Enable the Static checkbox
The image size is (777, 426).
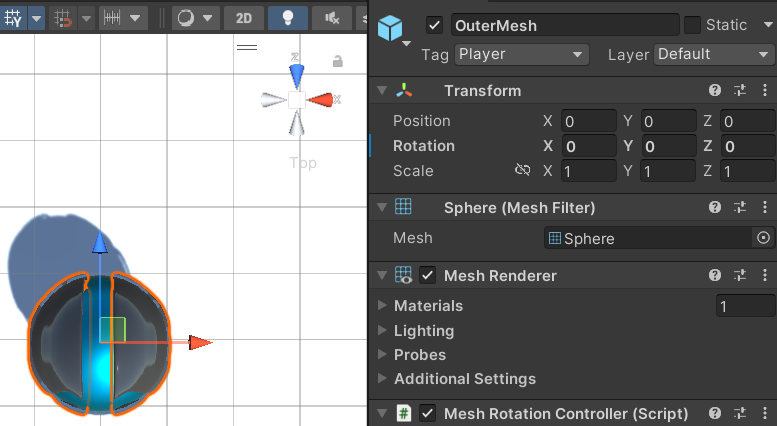(x=692, y=25)
